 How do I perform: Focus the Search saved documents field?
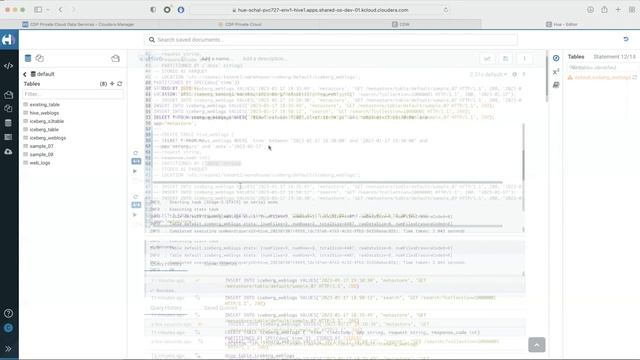pos(331,40)
